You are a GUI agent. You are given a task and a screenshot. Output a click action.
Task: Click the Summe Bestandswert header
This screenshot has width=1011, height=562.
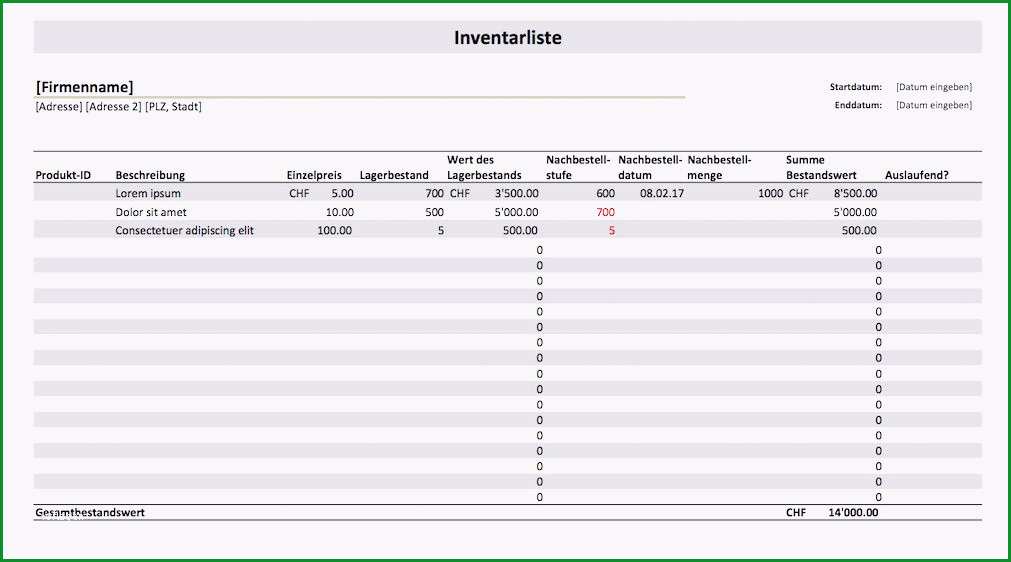821,168
